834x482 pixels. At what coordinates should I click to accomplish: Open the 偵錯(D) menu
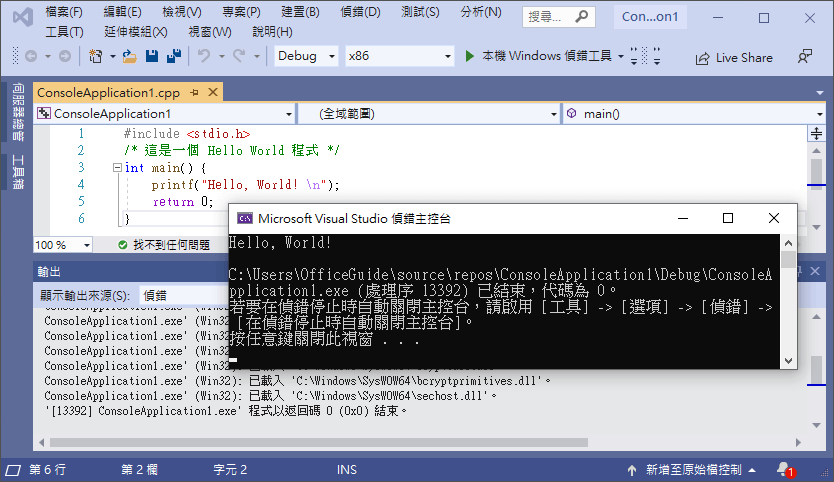(x=360, y=12)
